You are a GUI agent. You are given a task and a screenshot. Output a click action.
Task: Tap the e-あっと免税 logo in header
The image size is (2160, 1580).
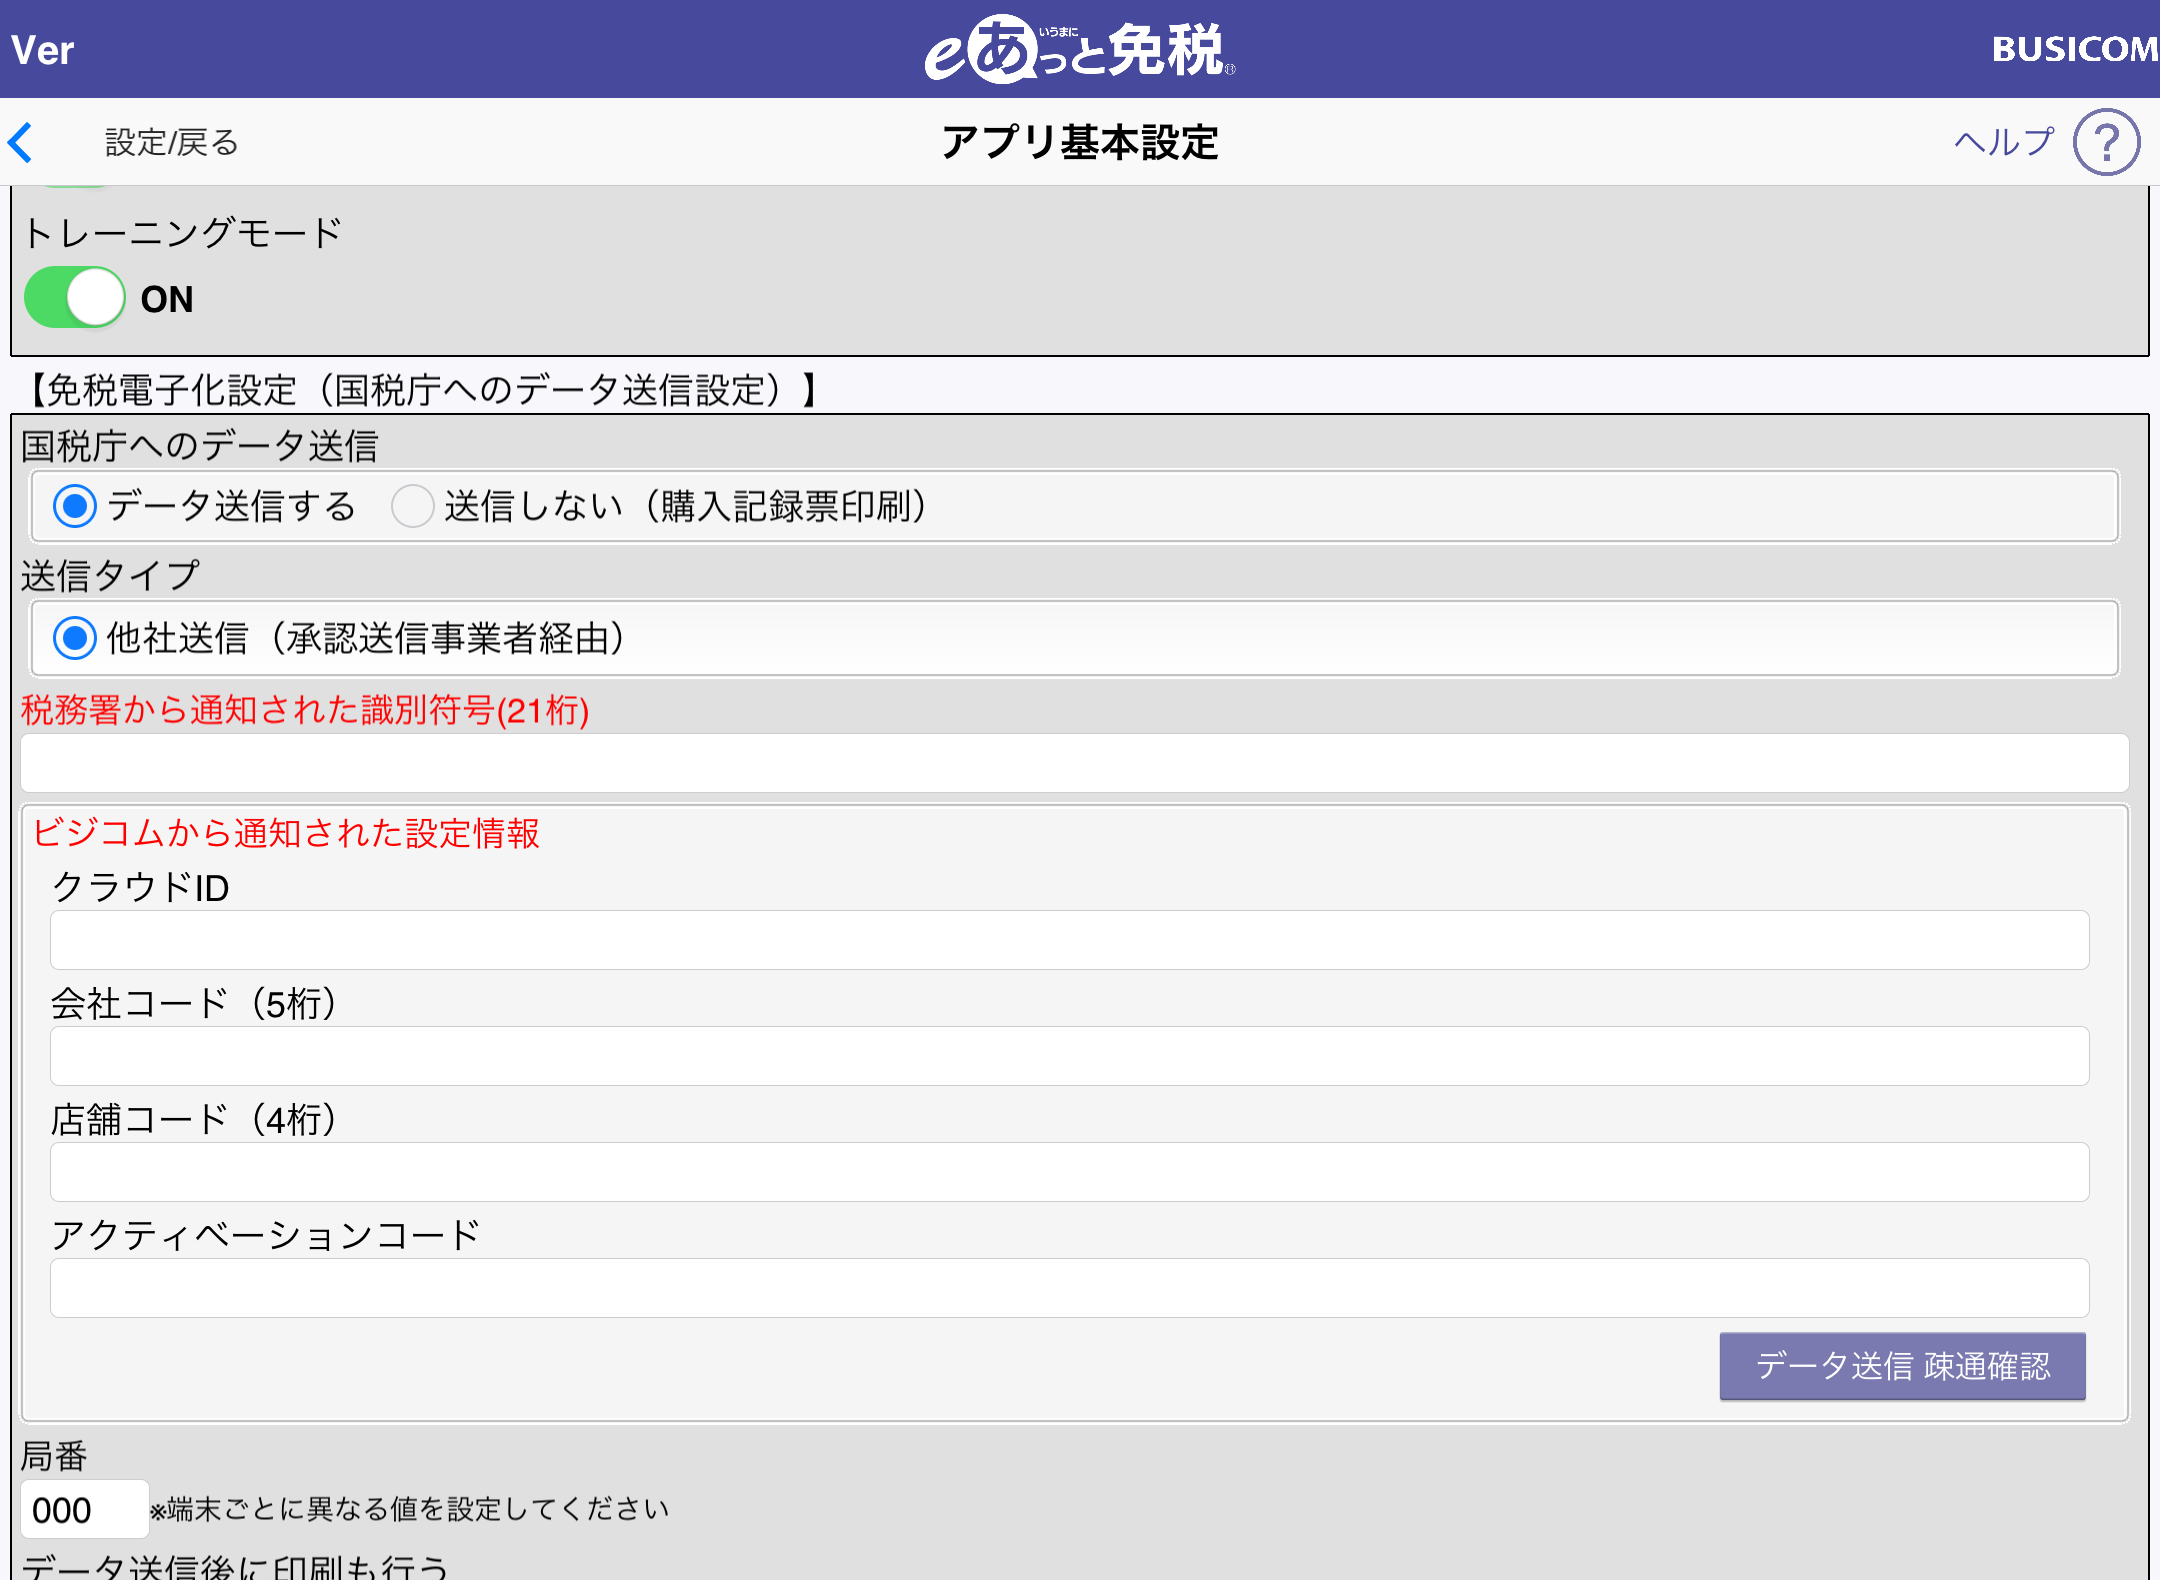1079,49
